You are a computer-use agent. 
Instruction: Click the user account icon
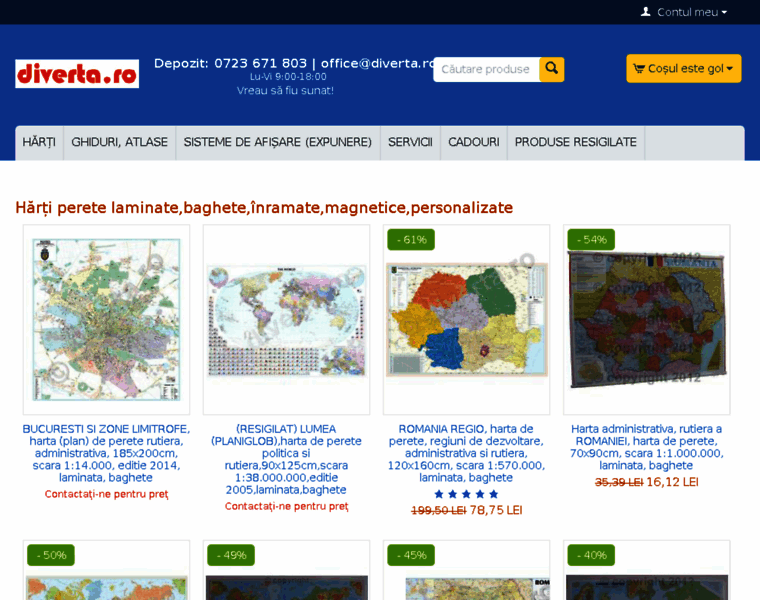click(646, 12)
